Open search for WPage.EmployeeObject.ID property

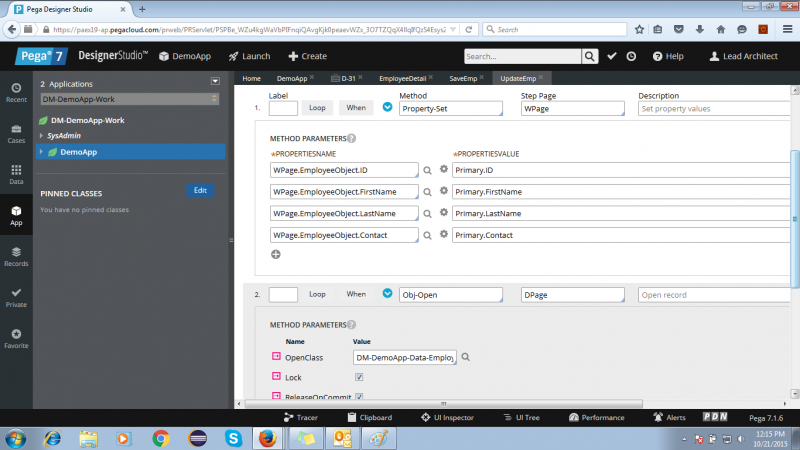point(428,170)
